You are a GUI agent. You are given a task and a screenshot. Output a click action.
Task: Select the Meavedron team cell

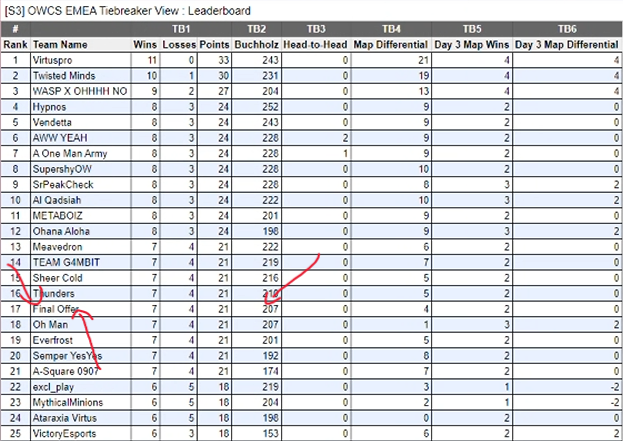pyautogui.click(x=81, y=247)
